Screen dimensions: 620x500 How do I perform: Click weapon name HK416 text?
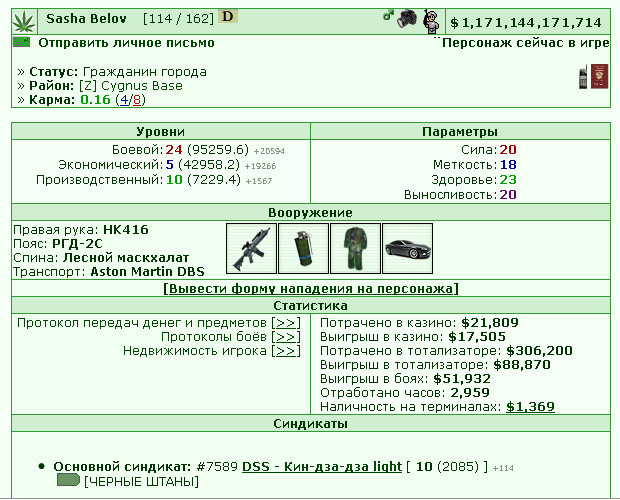pos(126,230)
